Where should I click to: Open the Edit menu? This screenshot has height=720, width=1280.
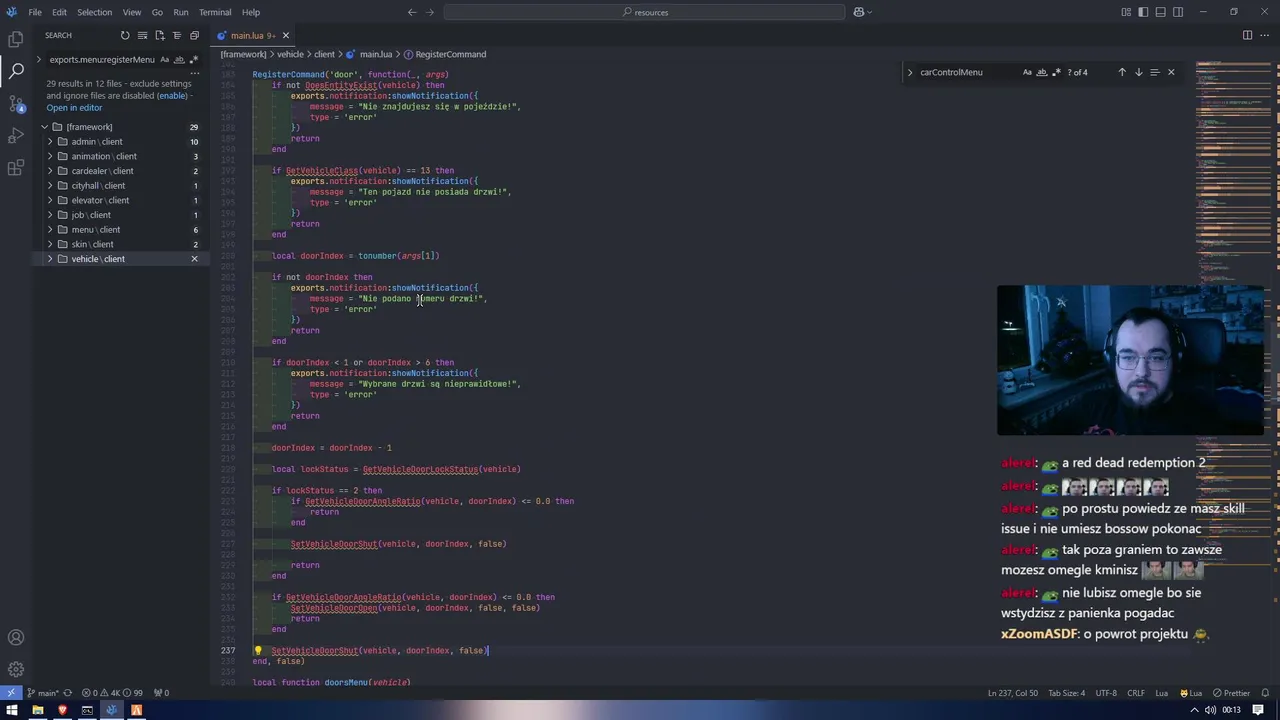coord(59,12)
